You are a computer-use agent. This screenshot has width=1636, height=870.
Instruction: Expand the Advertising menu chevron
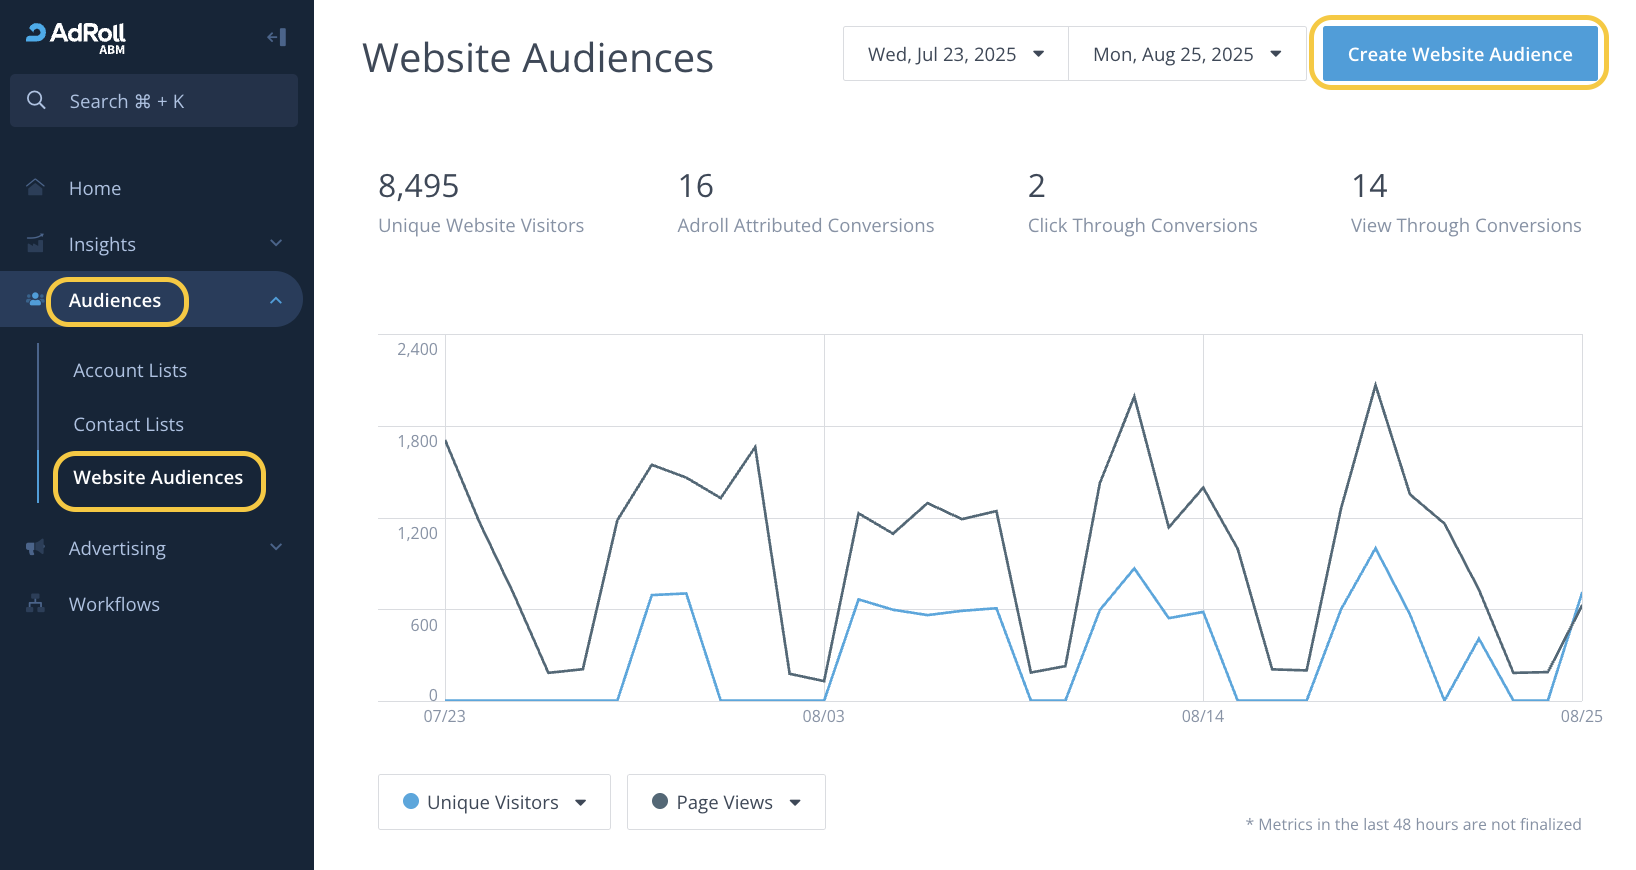click(276, 548)
